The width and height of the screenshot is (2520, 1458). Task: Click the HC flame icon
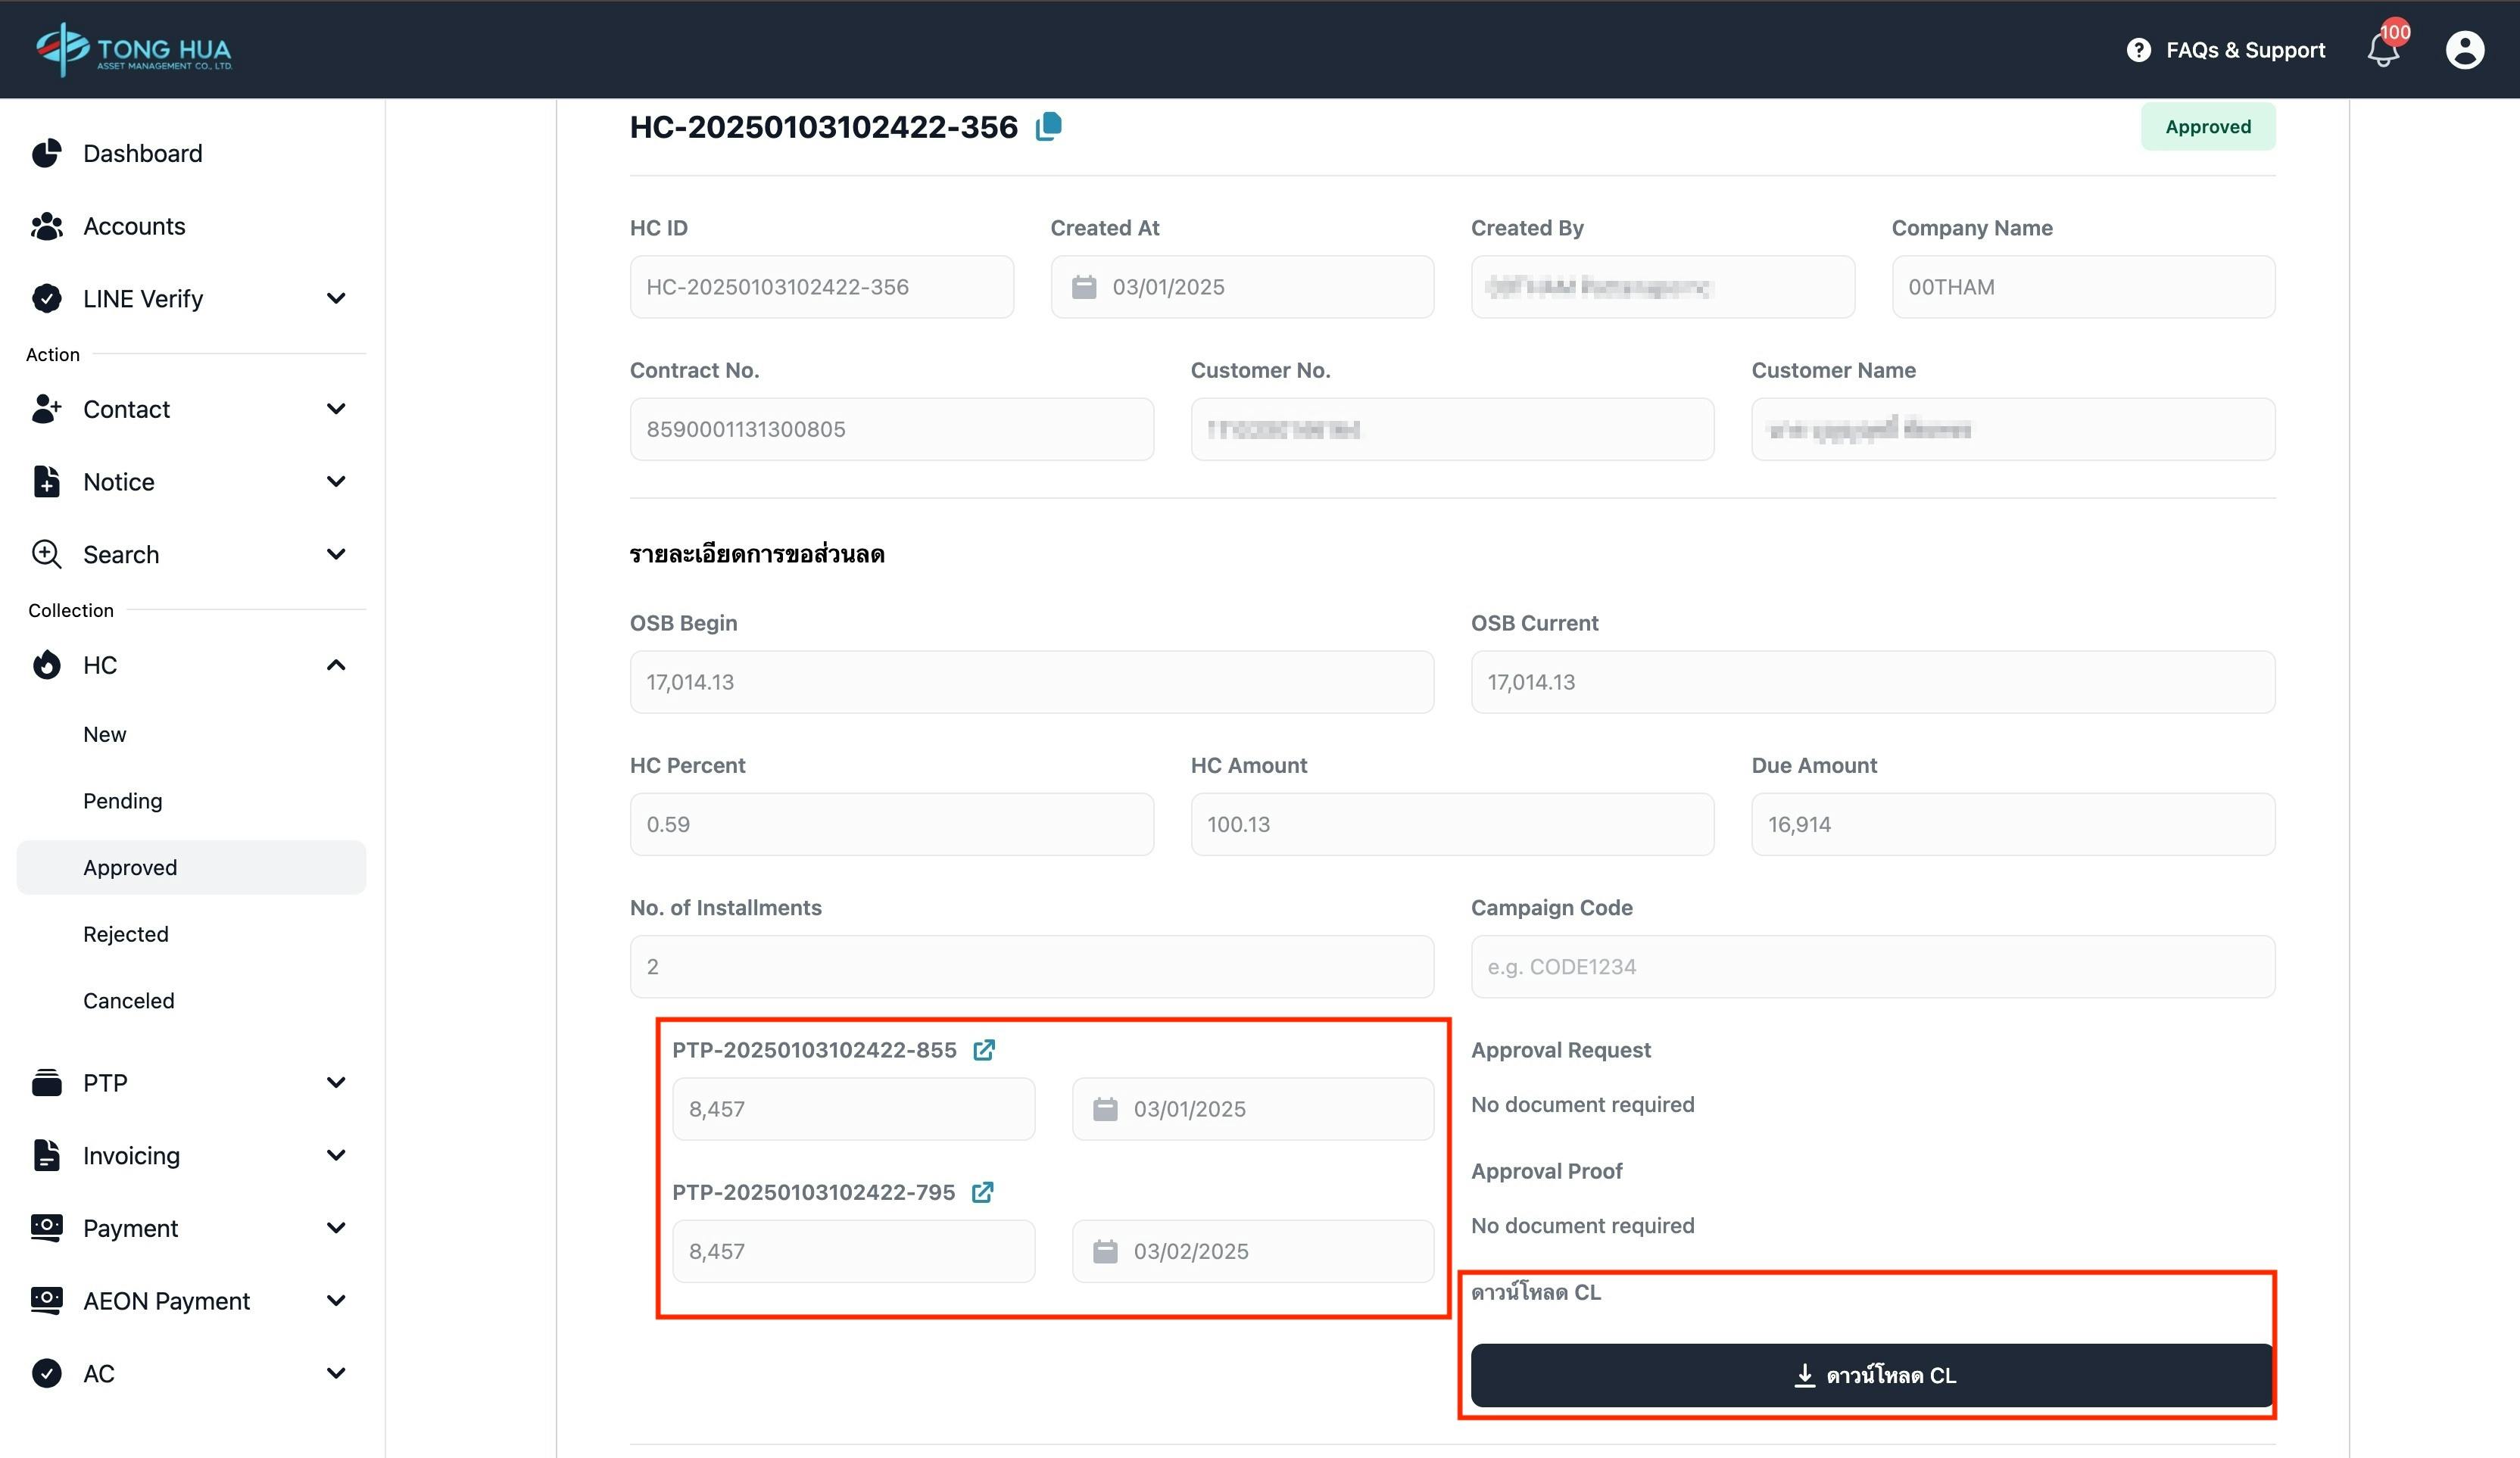pyautogui.click(x=46, y=665)
